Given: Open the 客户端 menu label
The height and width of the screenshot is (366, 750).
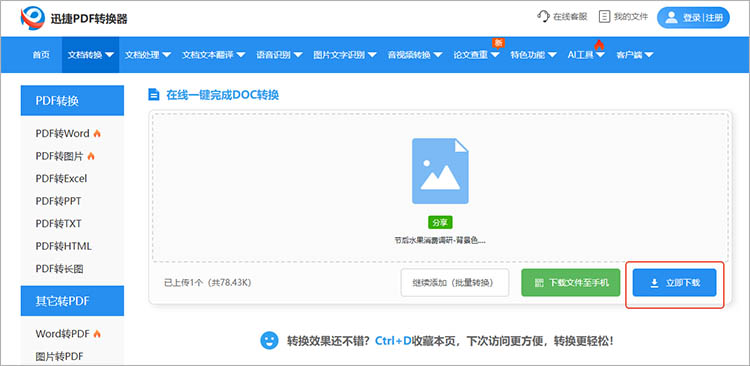Looking at the screenshot, I should [629, 55].
